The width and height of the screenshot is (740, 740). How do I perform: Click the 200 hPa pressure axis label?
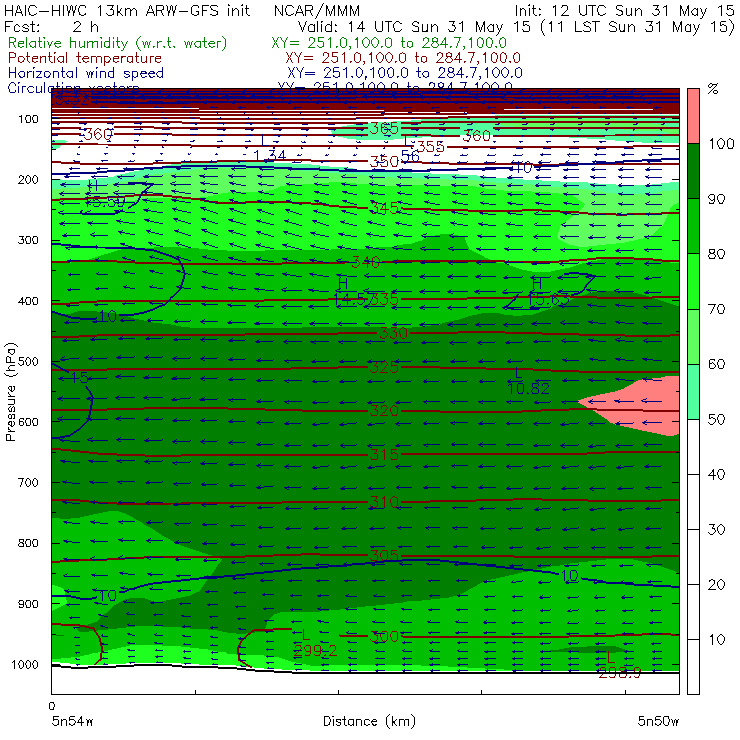(x=28, y=179)
